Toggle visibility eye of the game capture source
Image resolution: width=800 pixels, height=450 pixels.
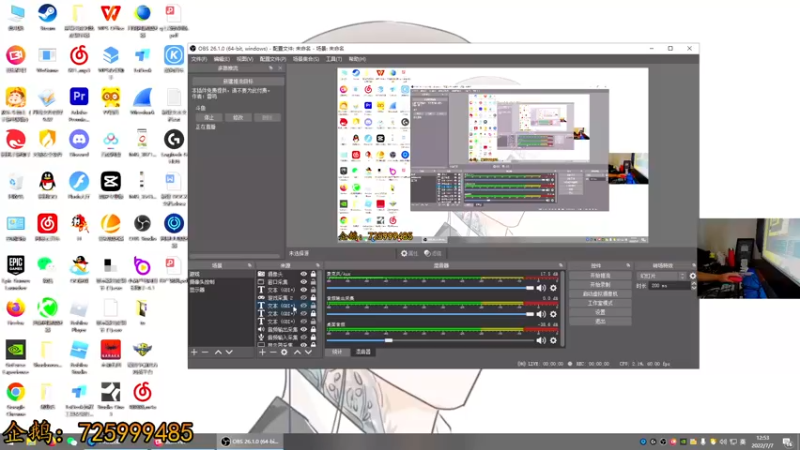(x=304, y=297)
